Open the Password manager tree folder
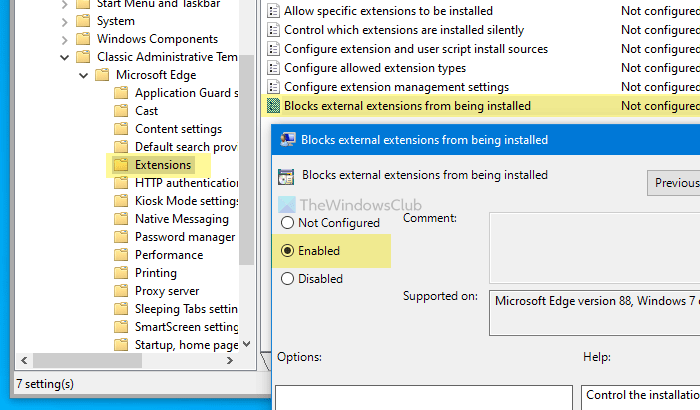This screenshot has width=700, height=410. (x=184, y=237)
